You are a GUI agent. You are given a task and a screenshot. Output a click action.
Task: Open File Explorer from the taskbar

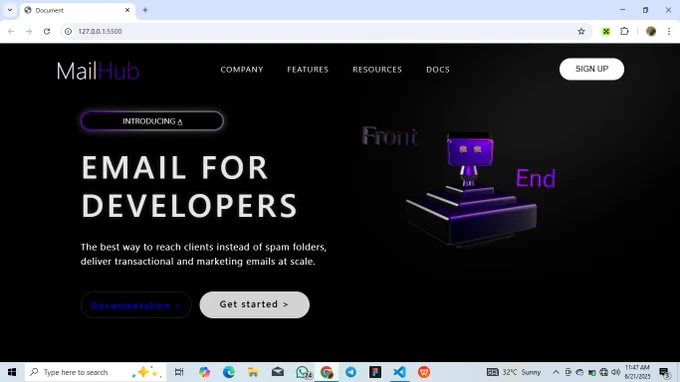(253, 372)
